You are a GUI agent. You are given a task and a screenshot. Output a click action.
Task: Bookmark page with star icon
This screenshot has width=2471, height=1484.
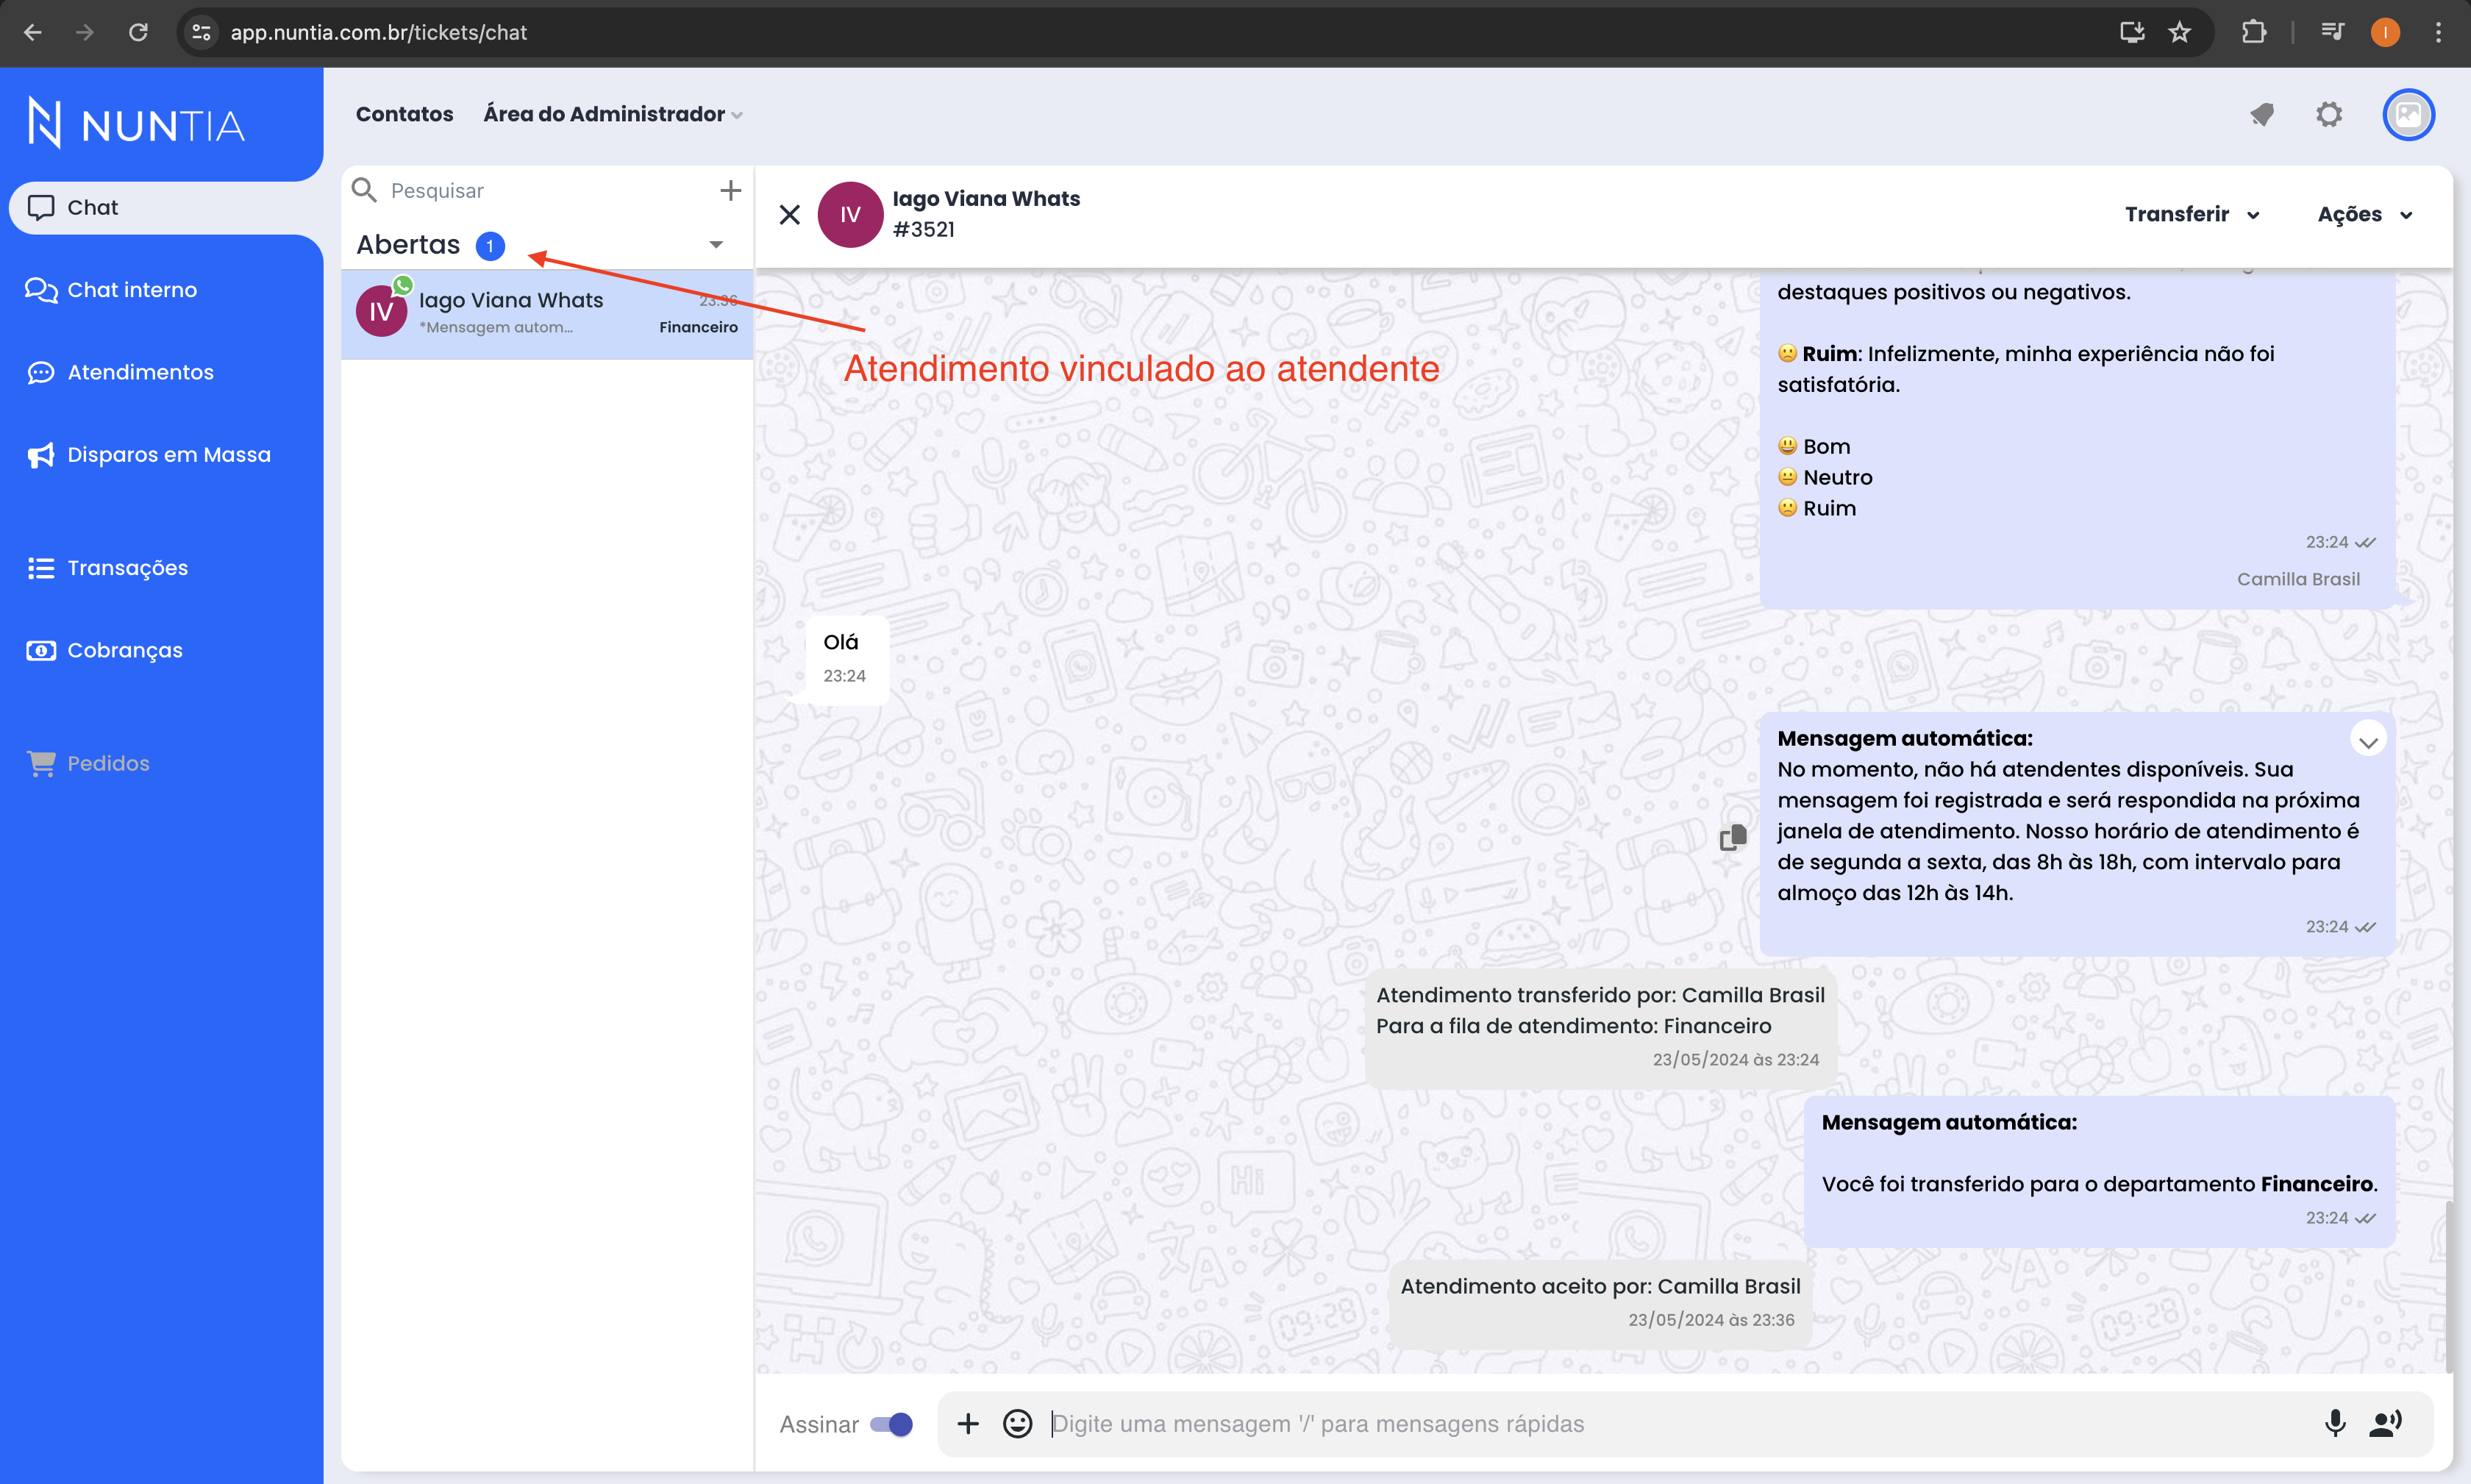click(2179, 32)
